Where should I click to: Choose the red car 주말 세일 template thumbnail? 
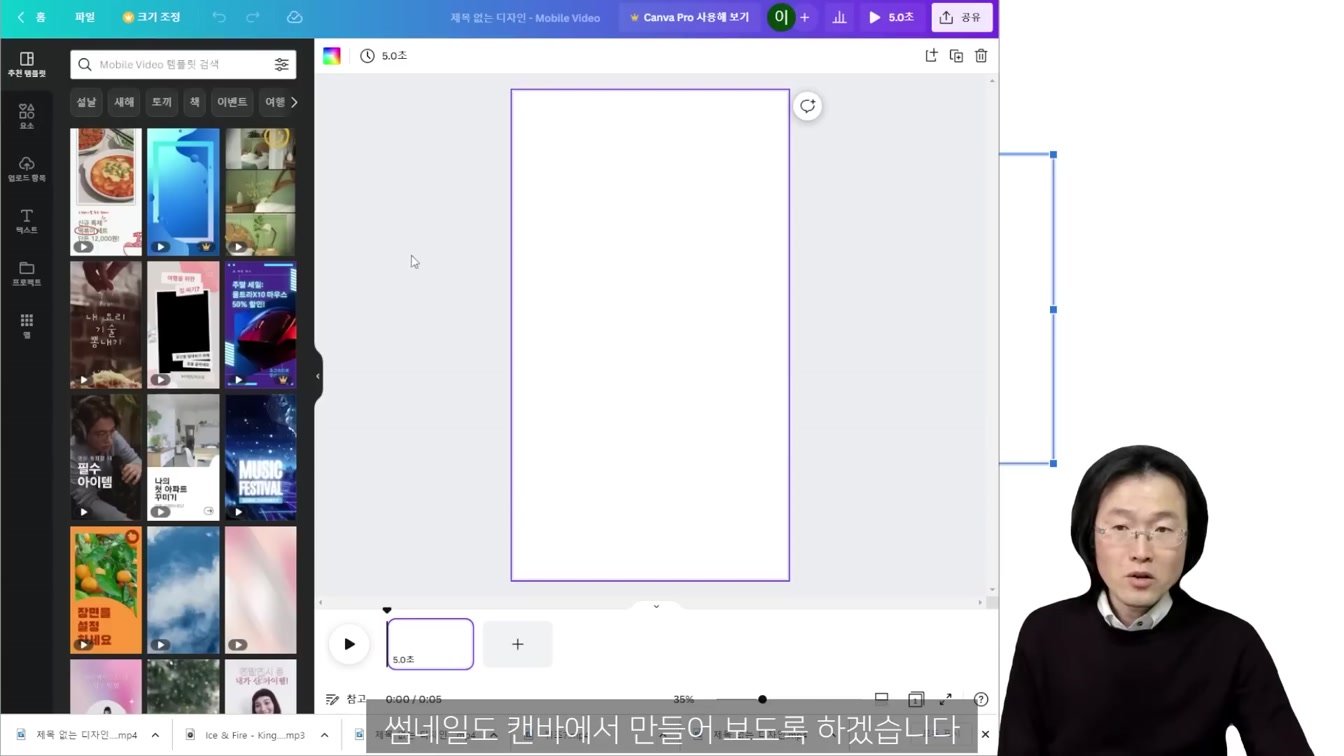click(x=261, y=325)
